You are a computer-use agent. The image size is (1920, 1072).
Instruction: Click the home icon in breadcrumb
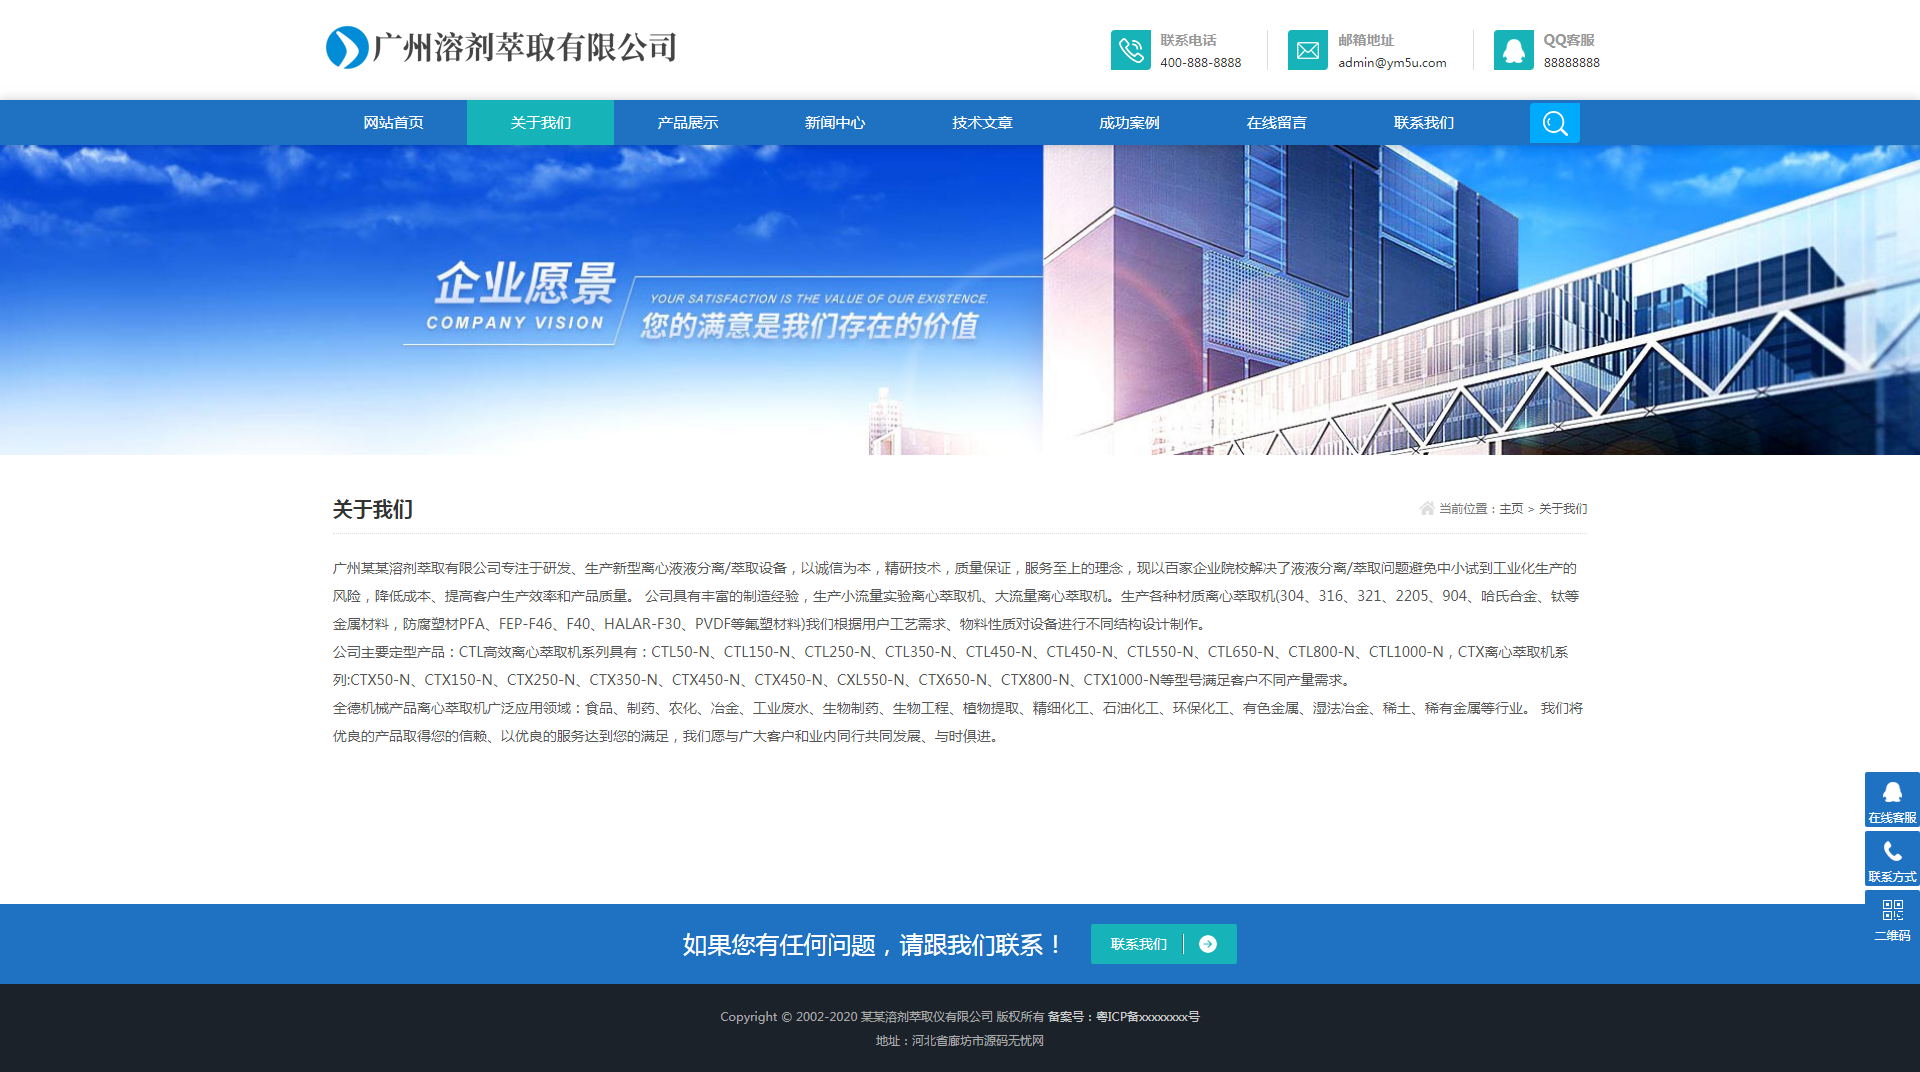(x=1426, y=509)
